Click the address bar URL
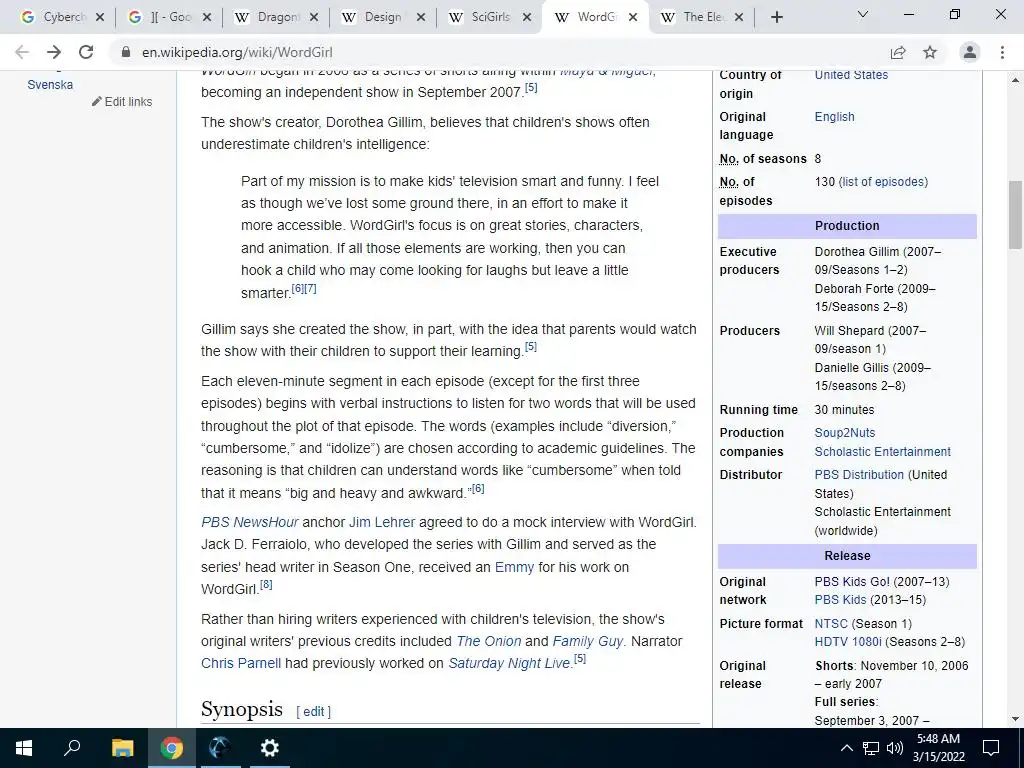1024x768 pixels. click(x=237, y=52)
